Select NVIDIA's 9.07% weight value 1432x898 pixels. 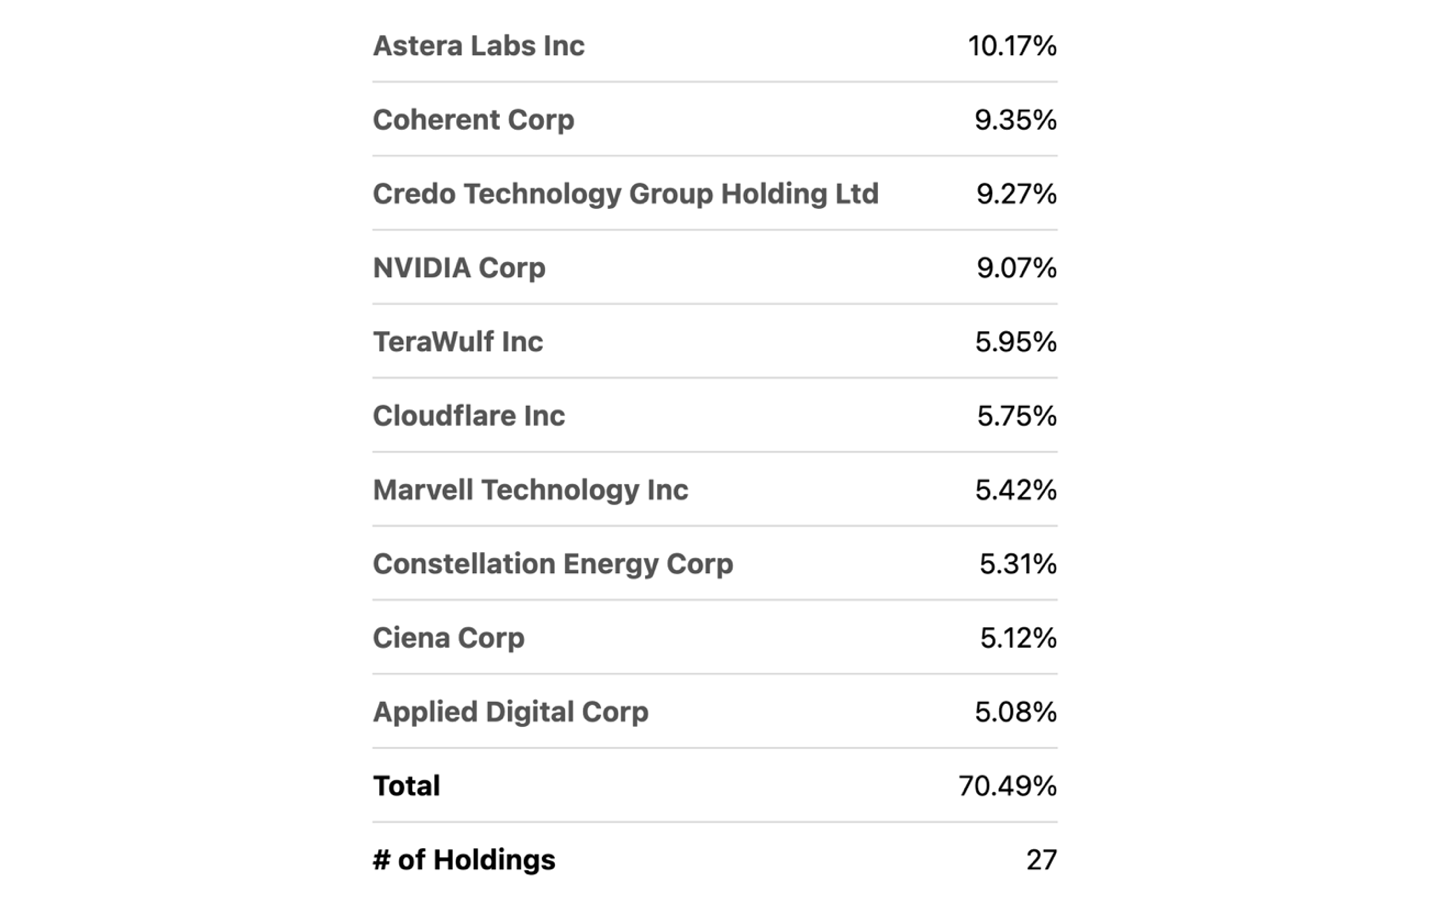(1016, 268)
